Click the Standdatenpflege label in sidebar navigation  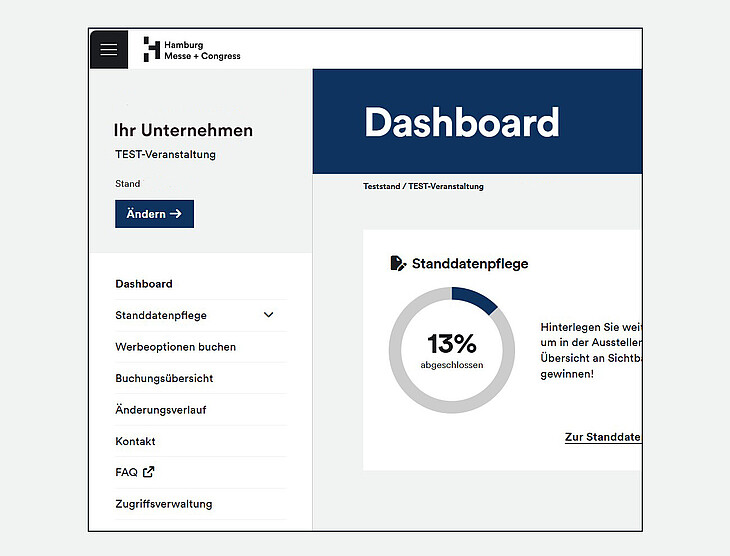click(x=161, y=315)
